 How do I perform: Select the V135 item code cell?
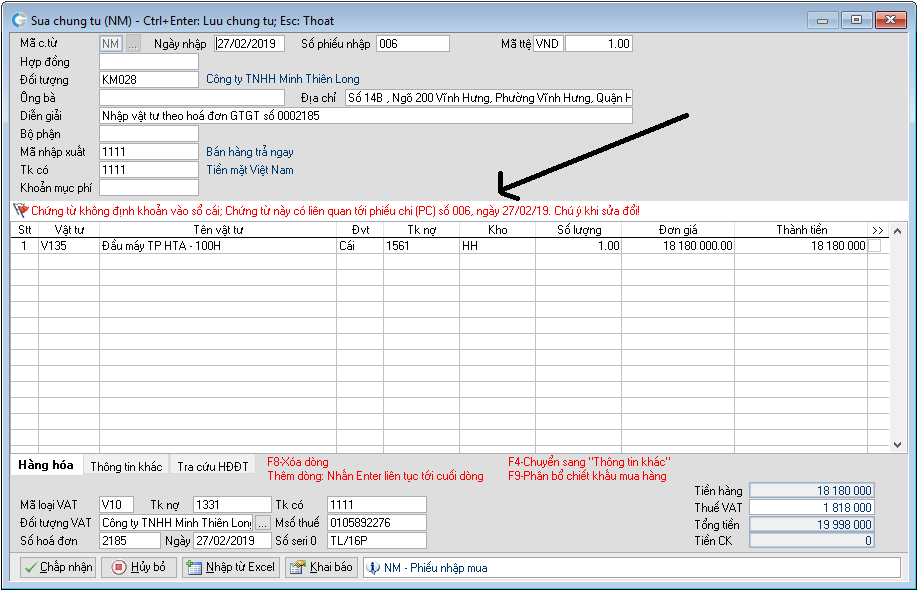[x=69, y=246]
